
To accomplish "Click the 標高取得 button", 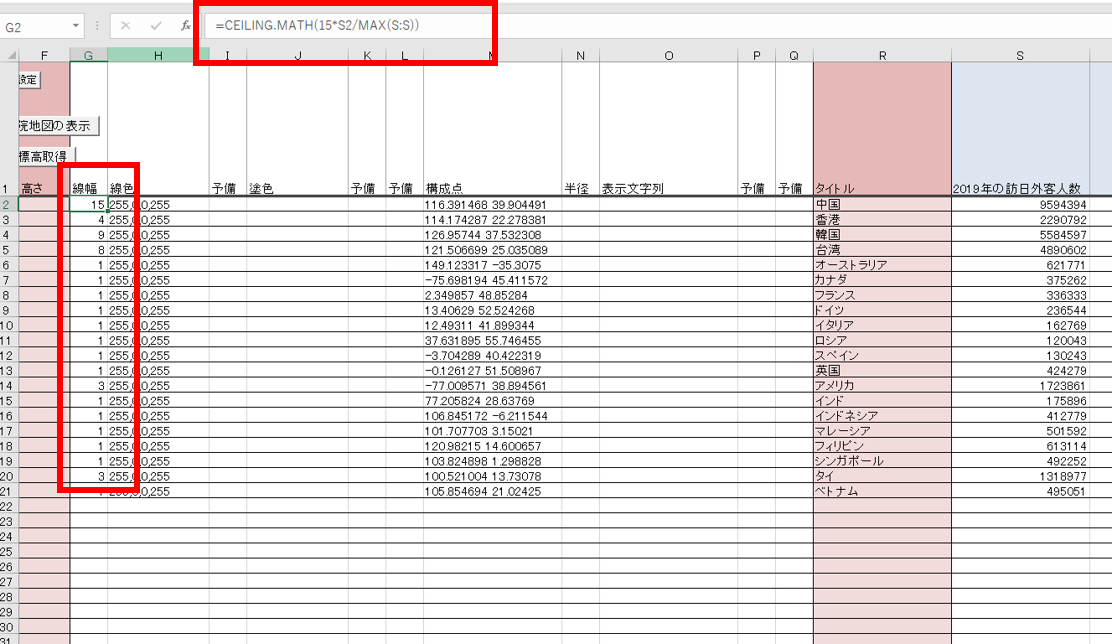I will pyautogui.click(x=45, y=156).
